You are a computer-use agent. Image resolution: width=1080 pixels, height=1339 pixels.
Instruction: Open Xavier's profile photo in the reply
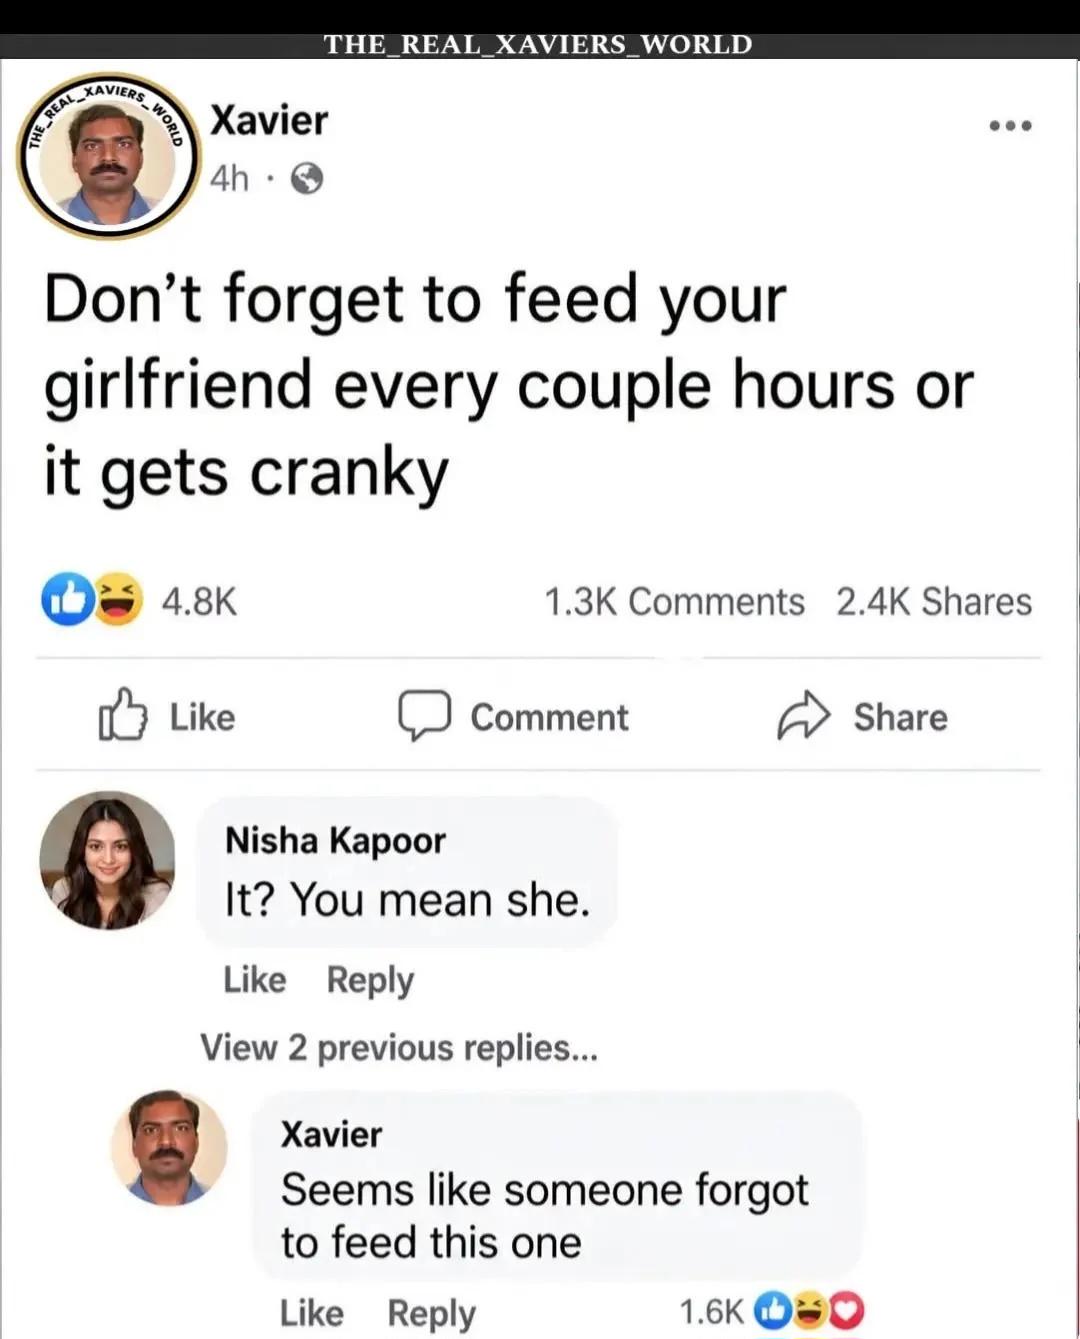[168, 1148]
